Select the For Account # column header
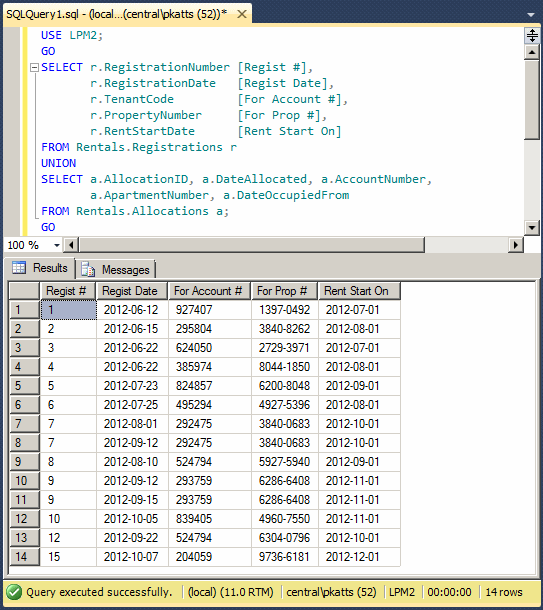Viewport: 543px width, 610px height. pos(209,291)
